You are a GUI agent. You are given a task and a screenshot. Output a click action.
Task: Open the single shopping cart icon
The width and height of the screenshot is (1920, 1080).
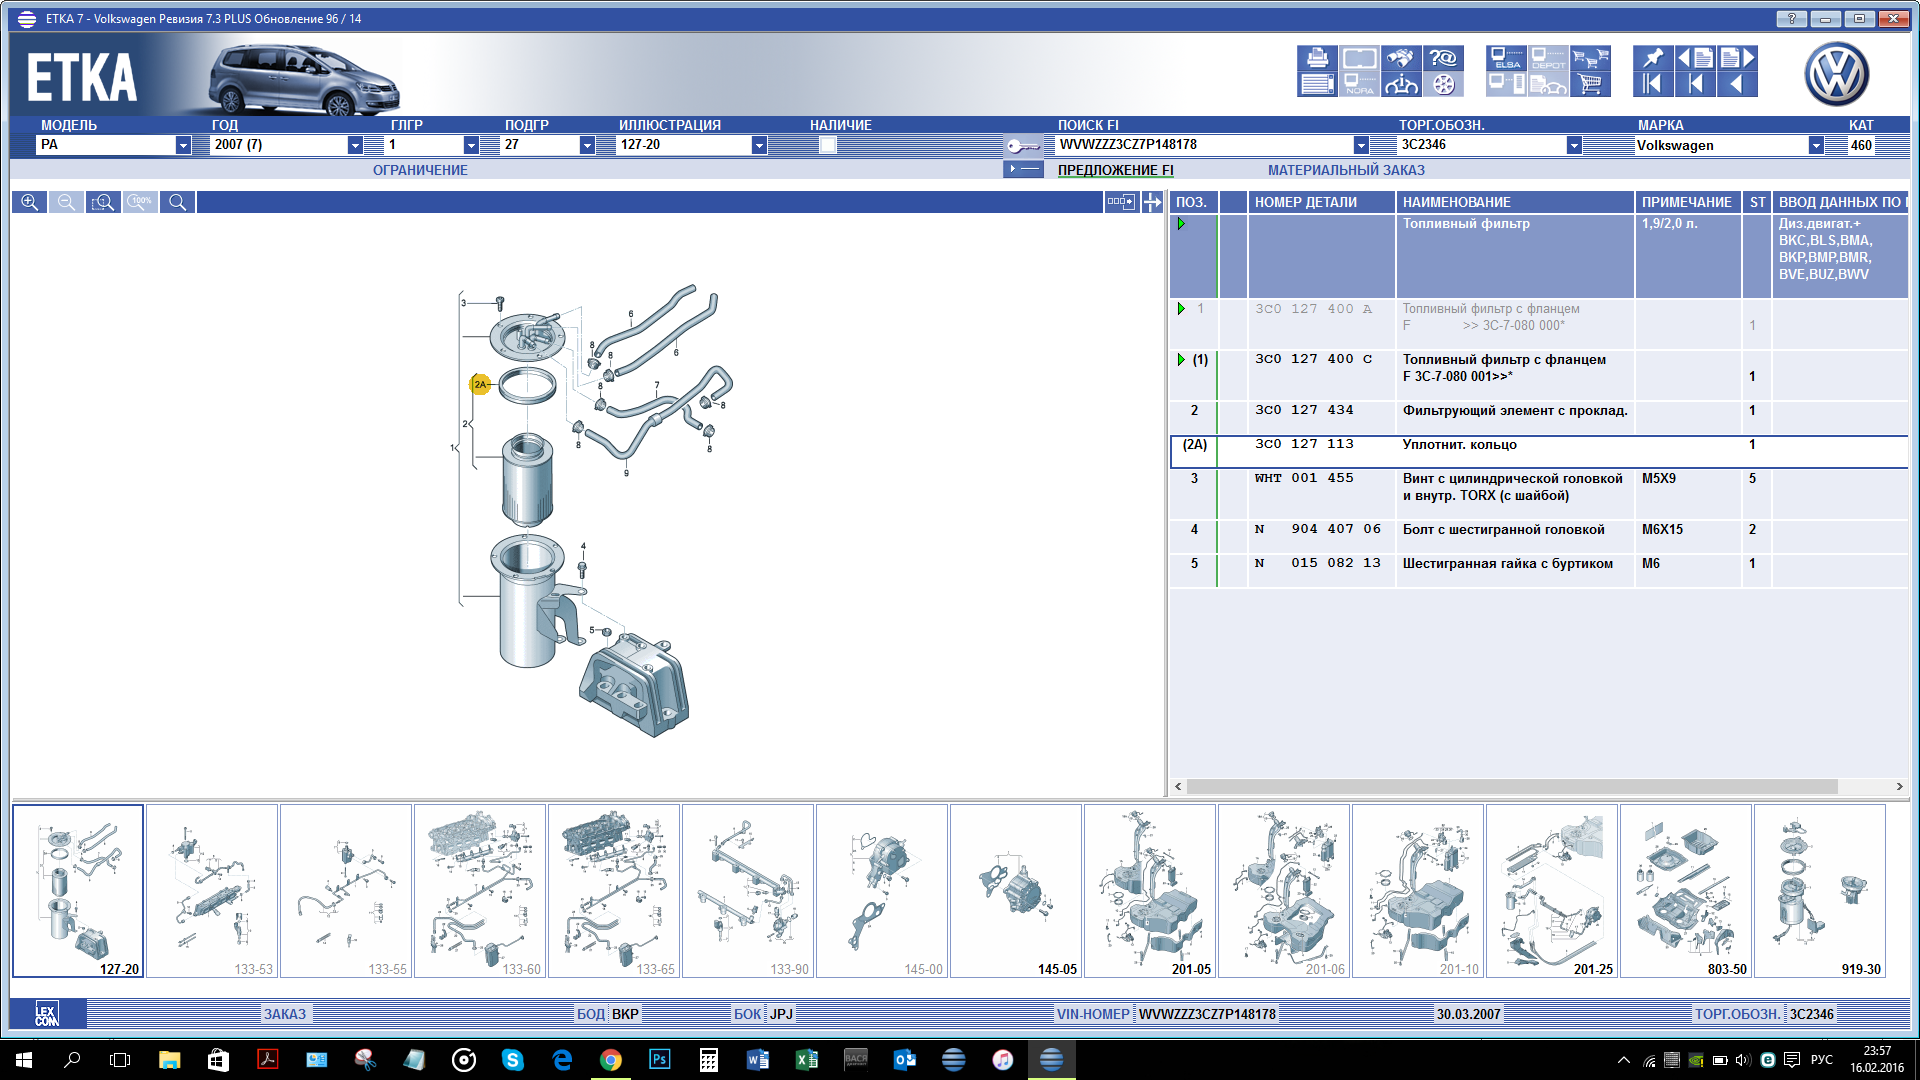[1590, 85]
